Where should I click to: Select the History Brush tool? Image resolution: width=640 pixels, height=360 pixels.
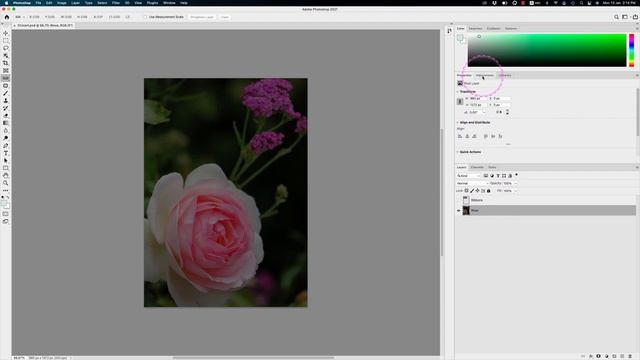point(6,108)
